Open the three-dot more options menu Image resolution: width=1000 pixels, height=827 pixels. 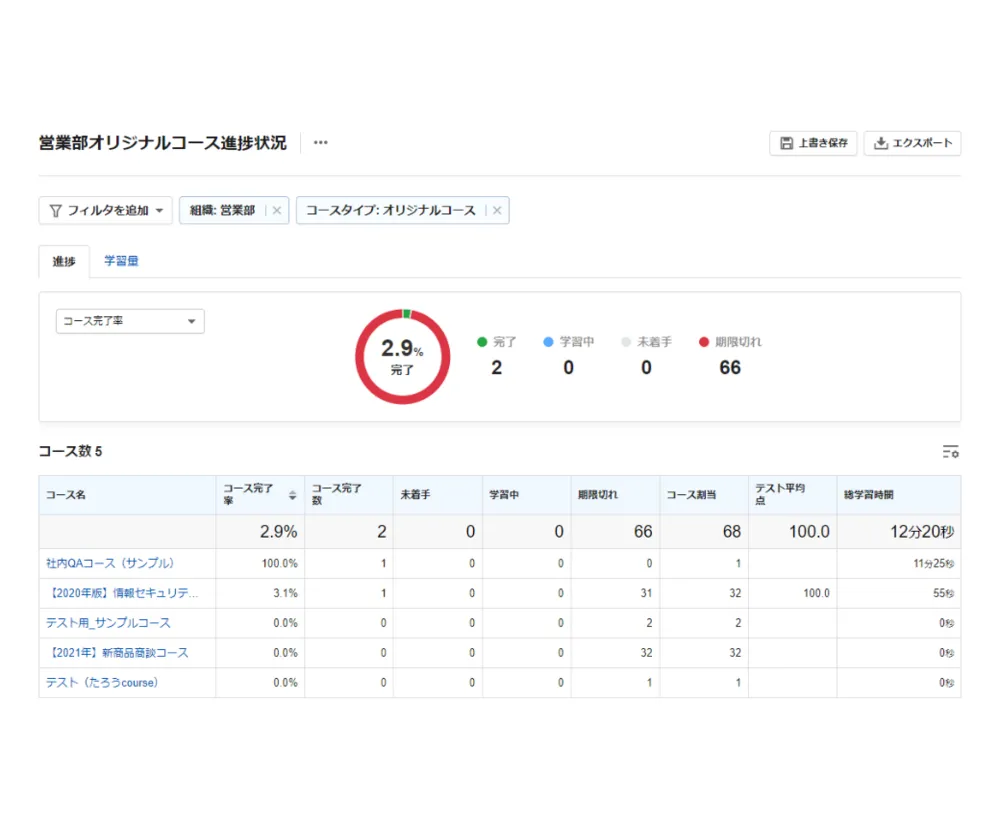[x=320, y=143]
